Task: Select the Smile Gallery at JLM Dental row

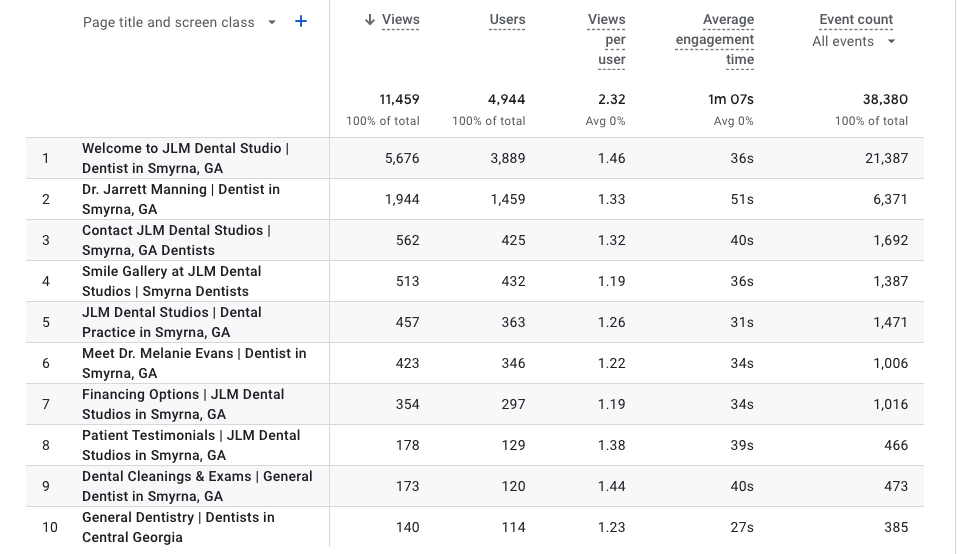Action: pos(475,281)
